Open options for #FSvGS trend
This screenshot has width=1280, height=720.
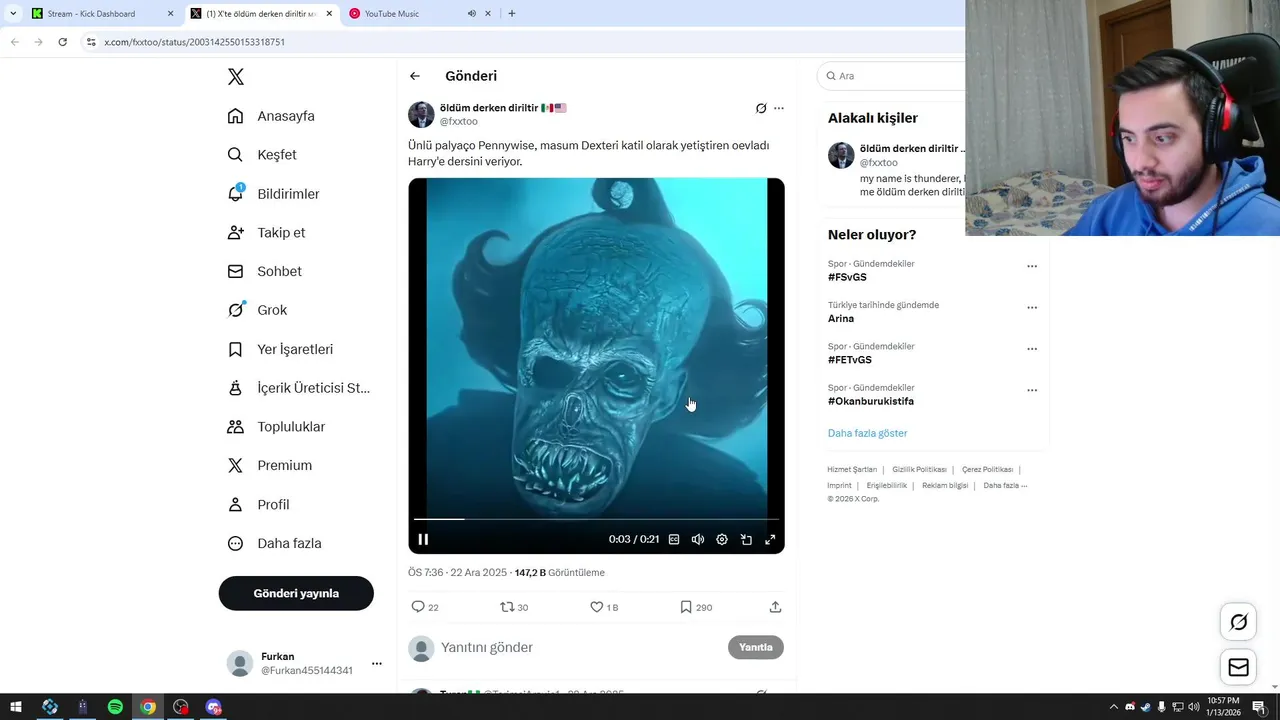1032,266
